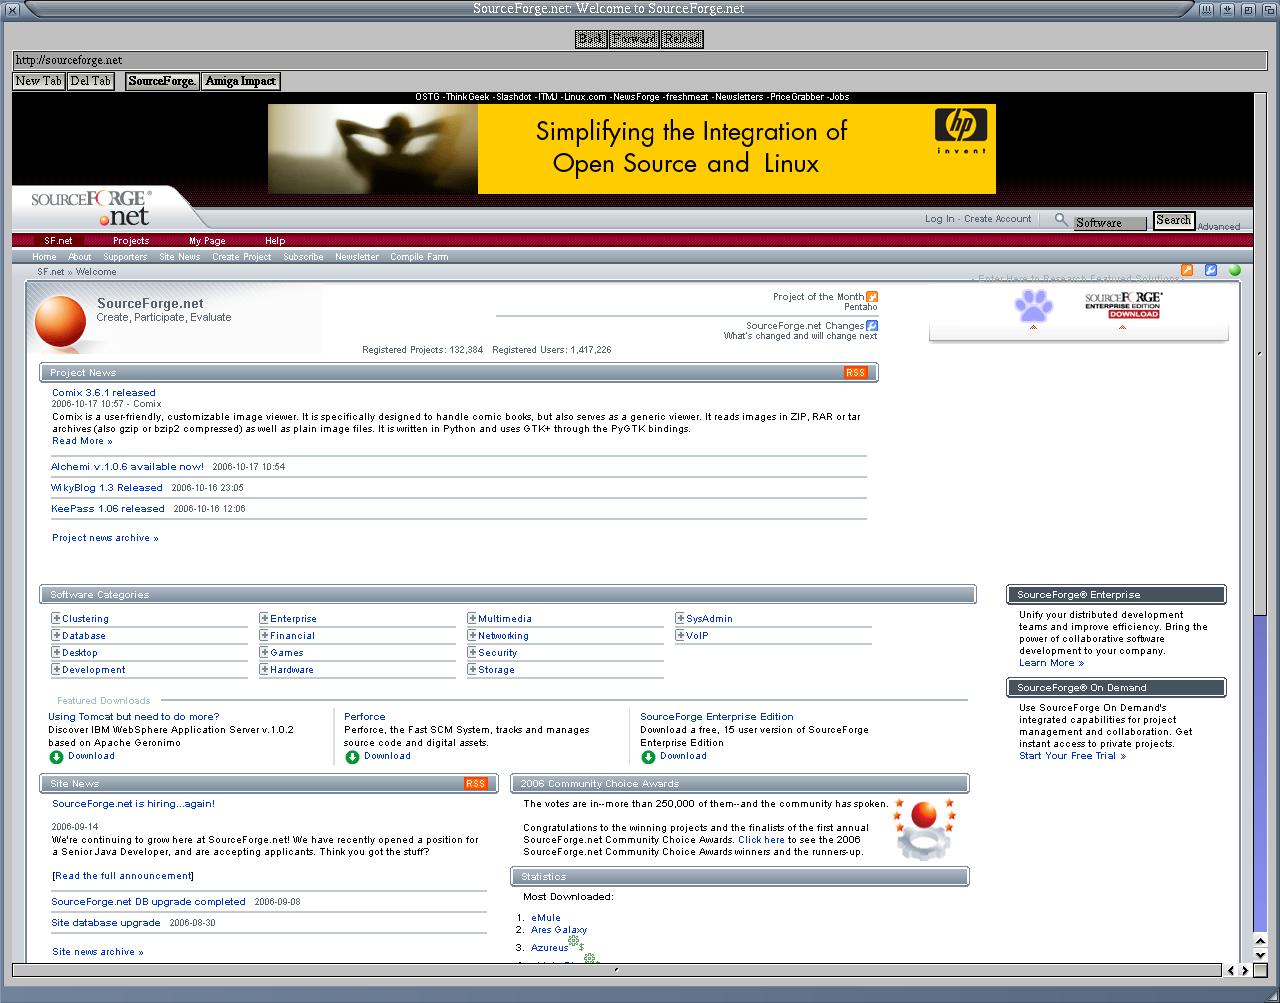
Task: Open the Slashdot link in top OSTG bar
Action: point(513,97)
